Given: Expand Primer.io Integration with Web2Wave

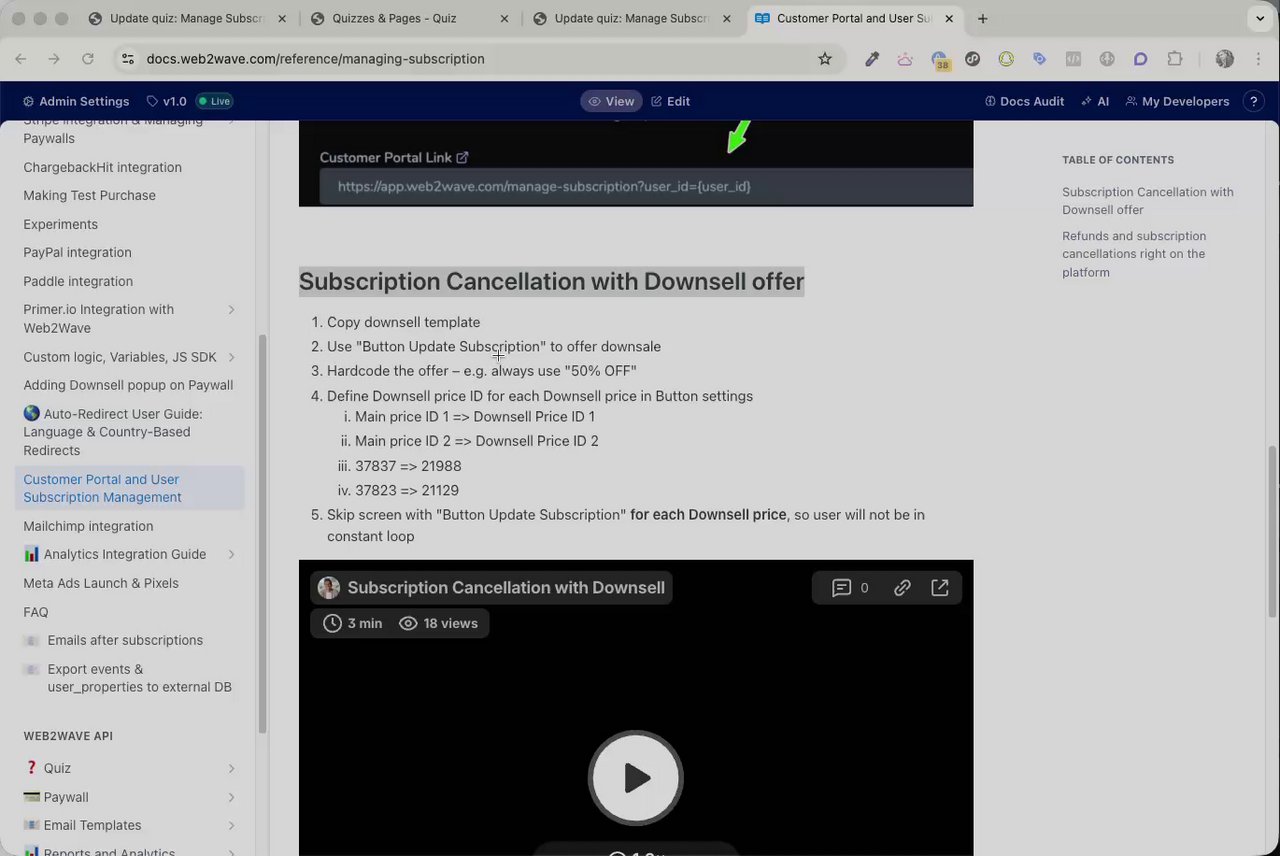Looking at the screenshot, I should click(x=231, y=310).
